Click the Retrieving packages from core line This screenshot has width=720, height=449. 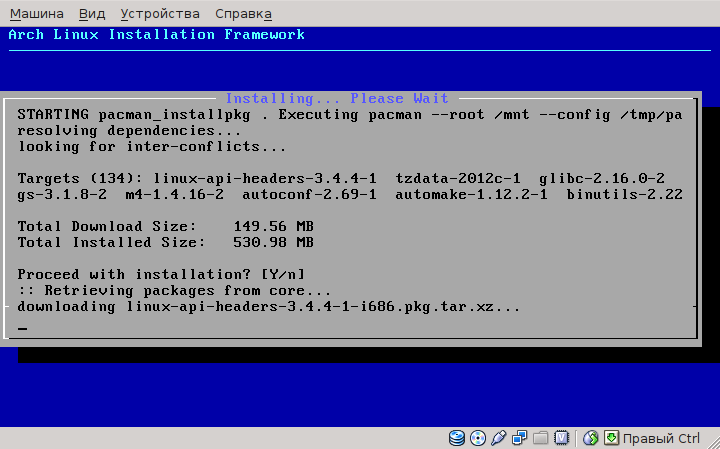[x=174, y=291]
